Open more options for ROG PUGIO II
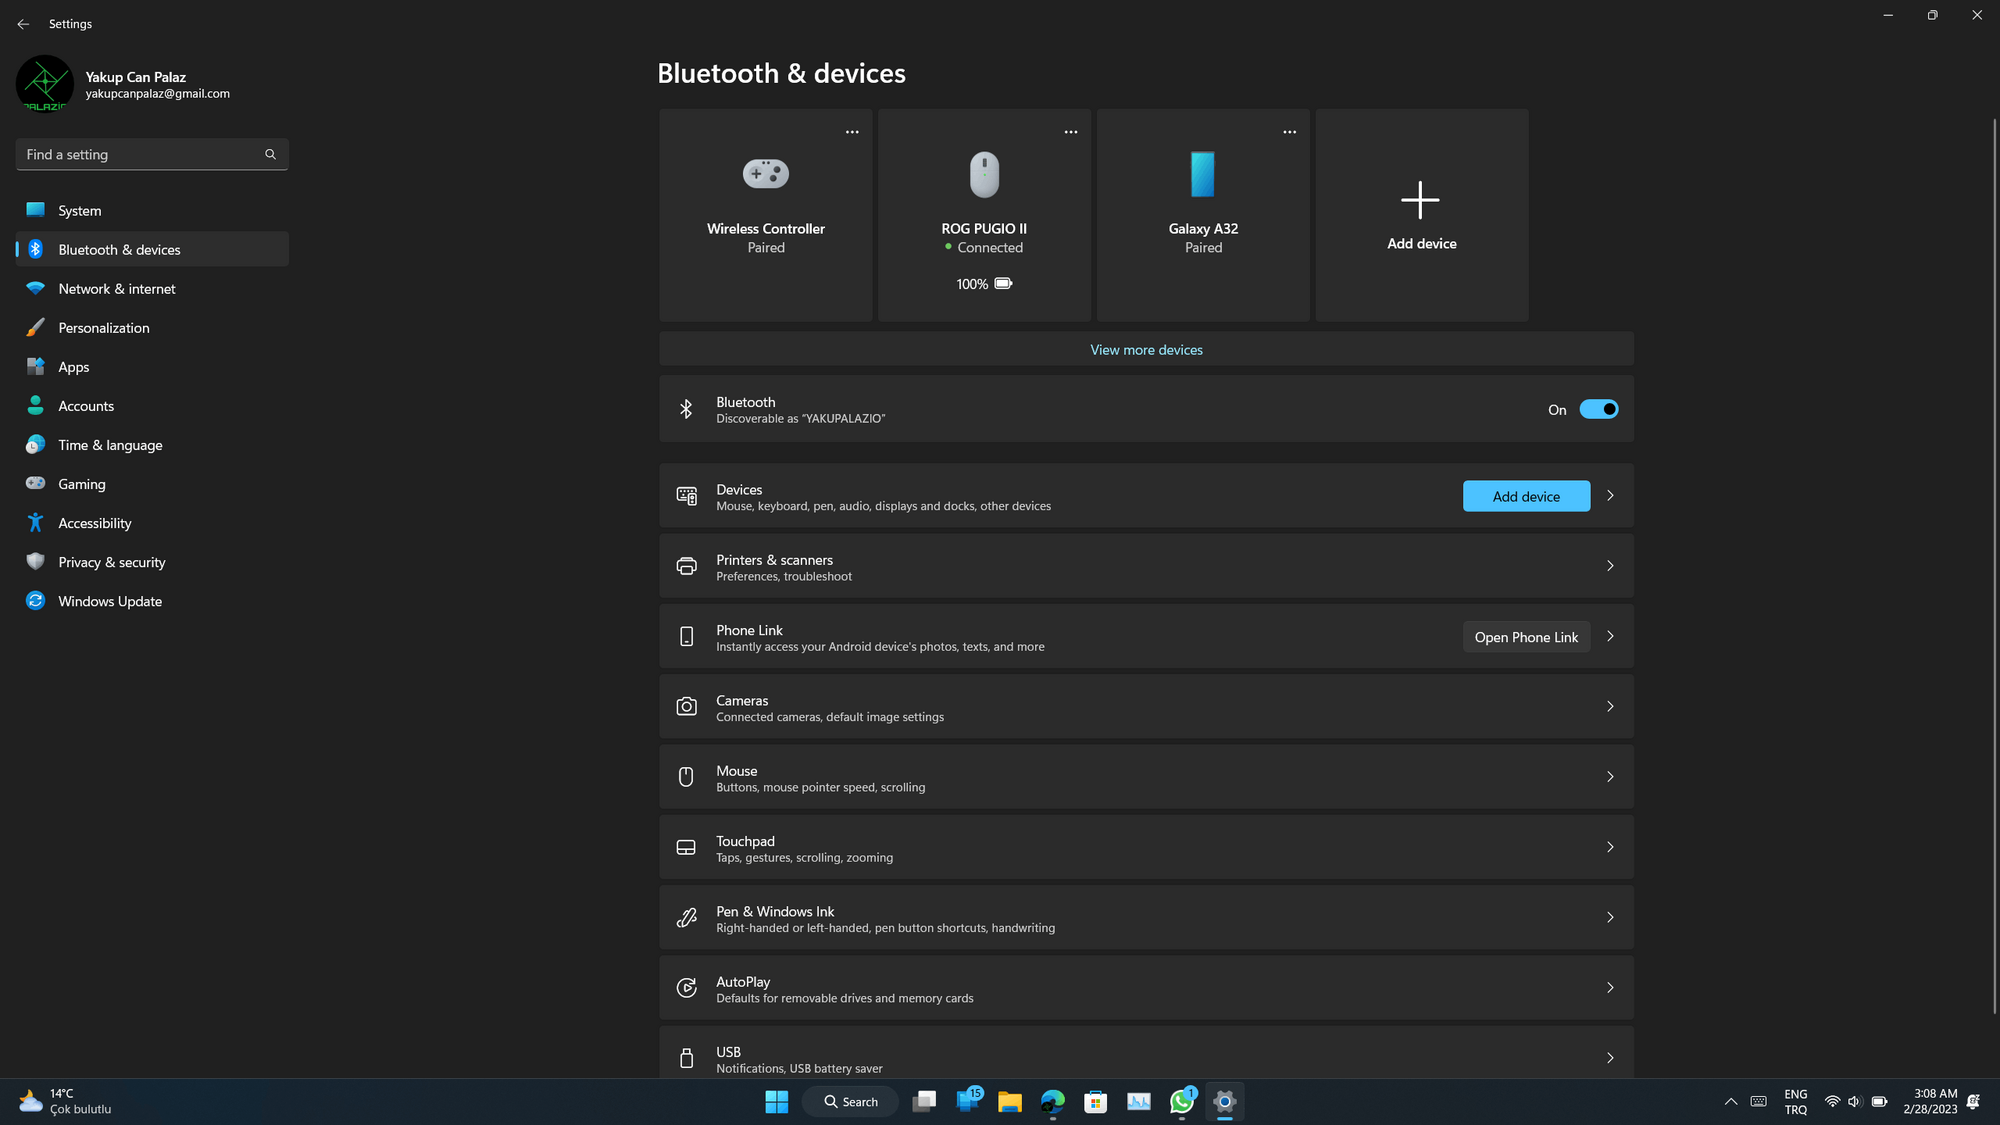 point(1071,132)
